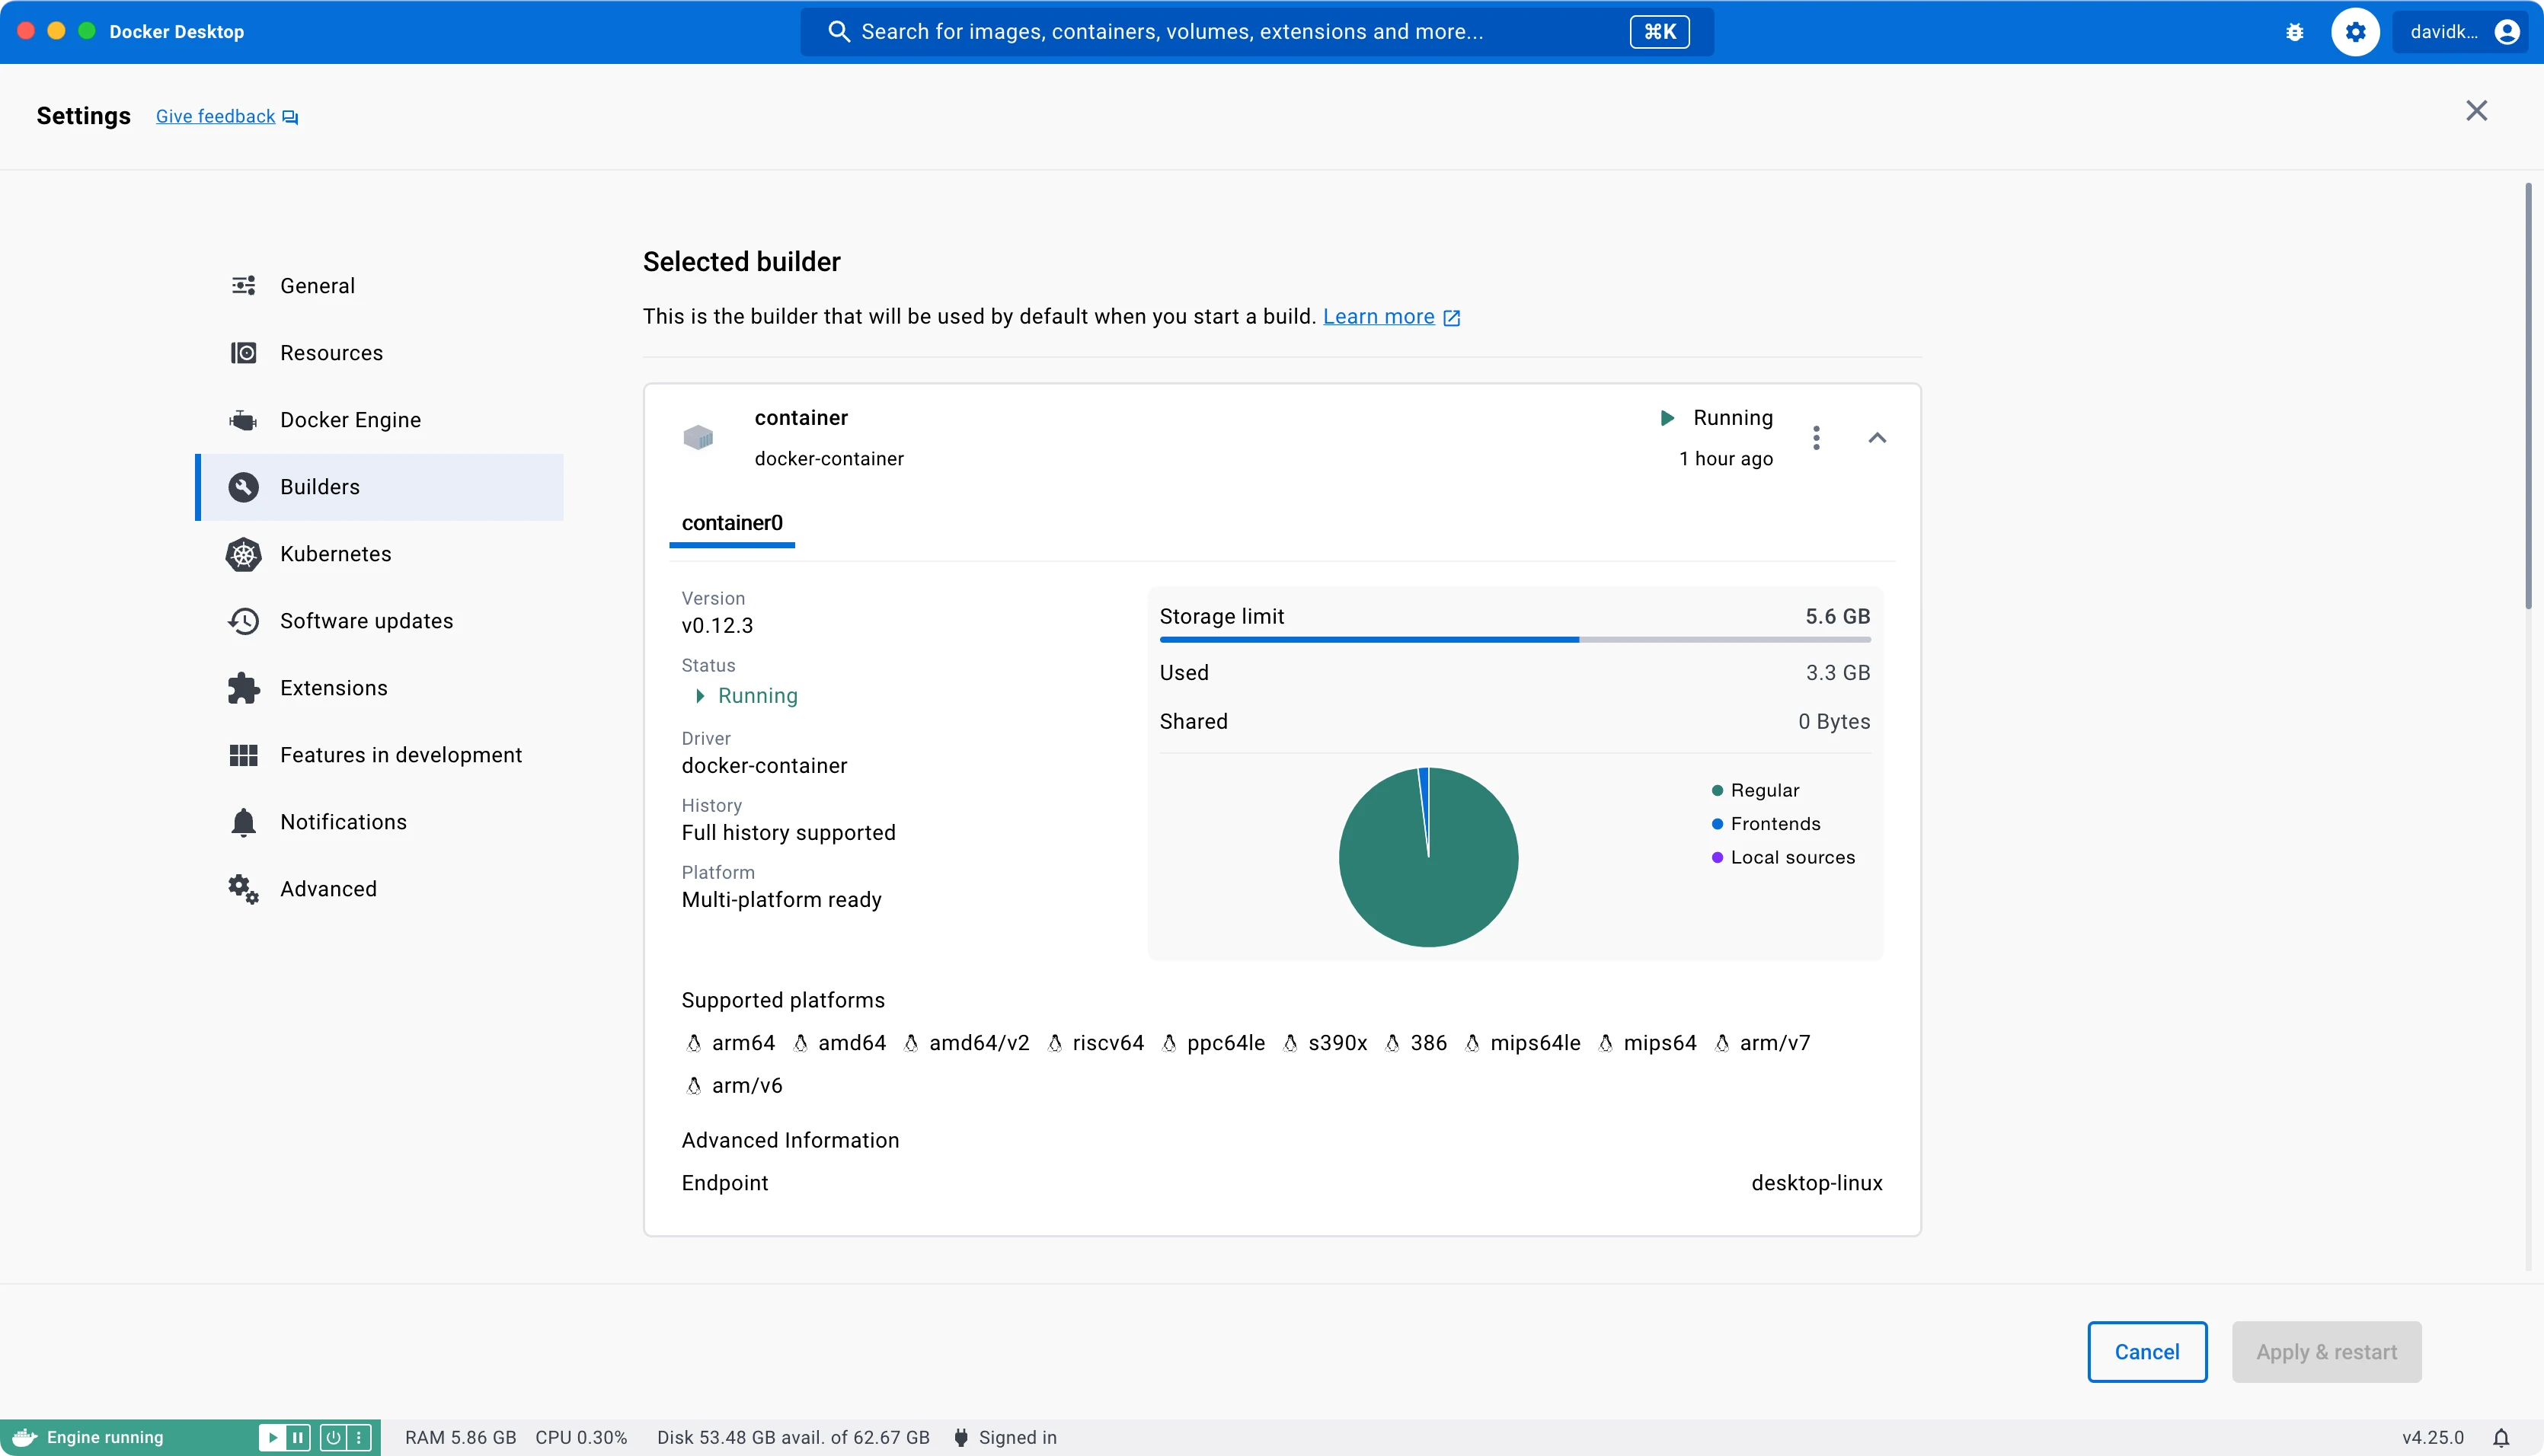Select the container0 tab
2544x1456 pixels.
pos(732,523)
